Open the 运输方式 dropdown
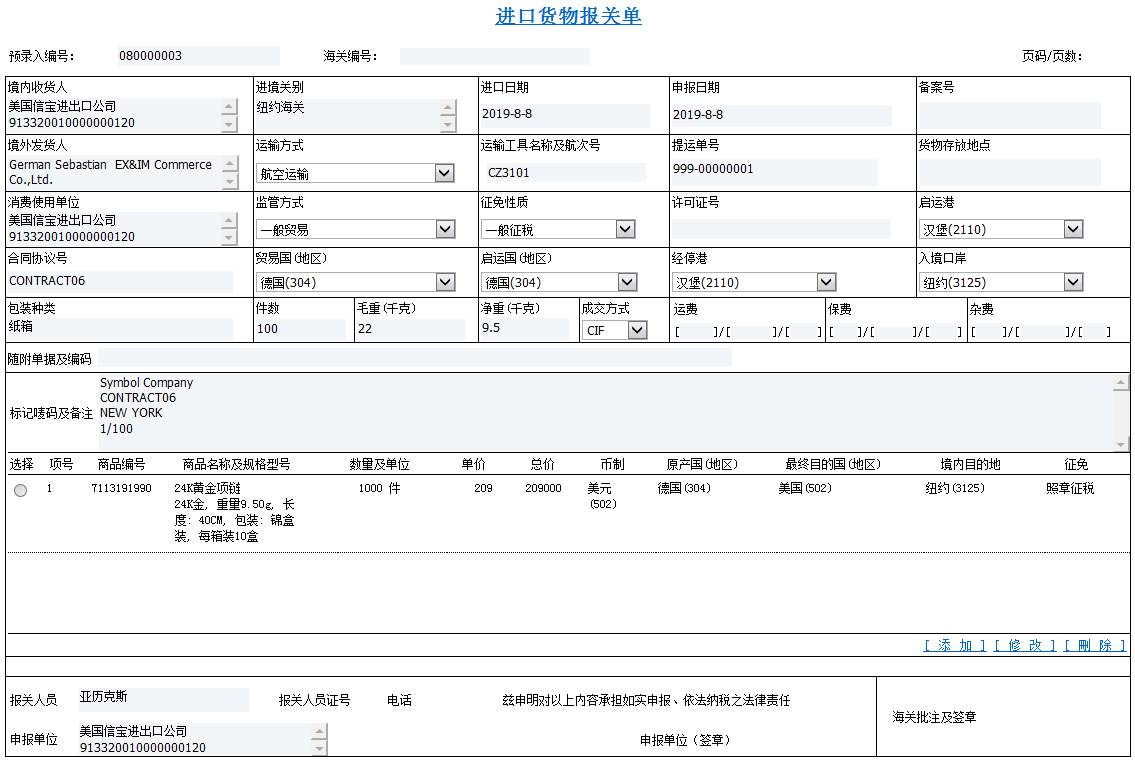 pos(445,174)
